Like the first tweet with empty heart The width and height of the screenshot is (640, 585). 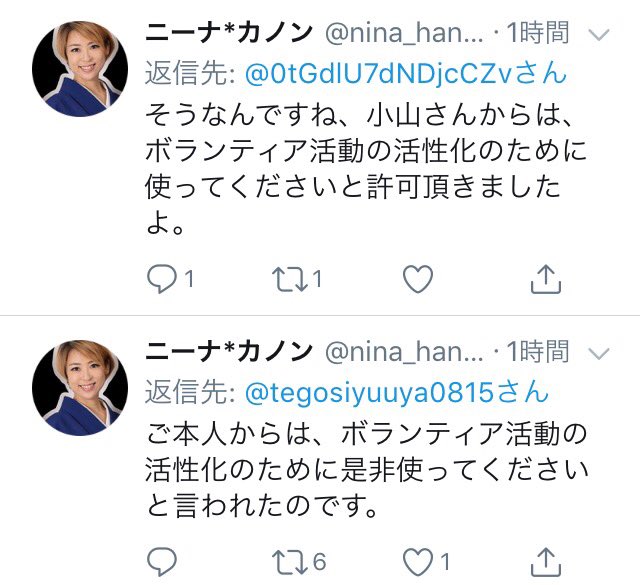[418, 279]
